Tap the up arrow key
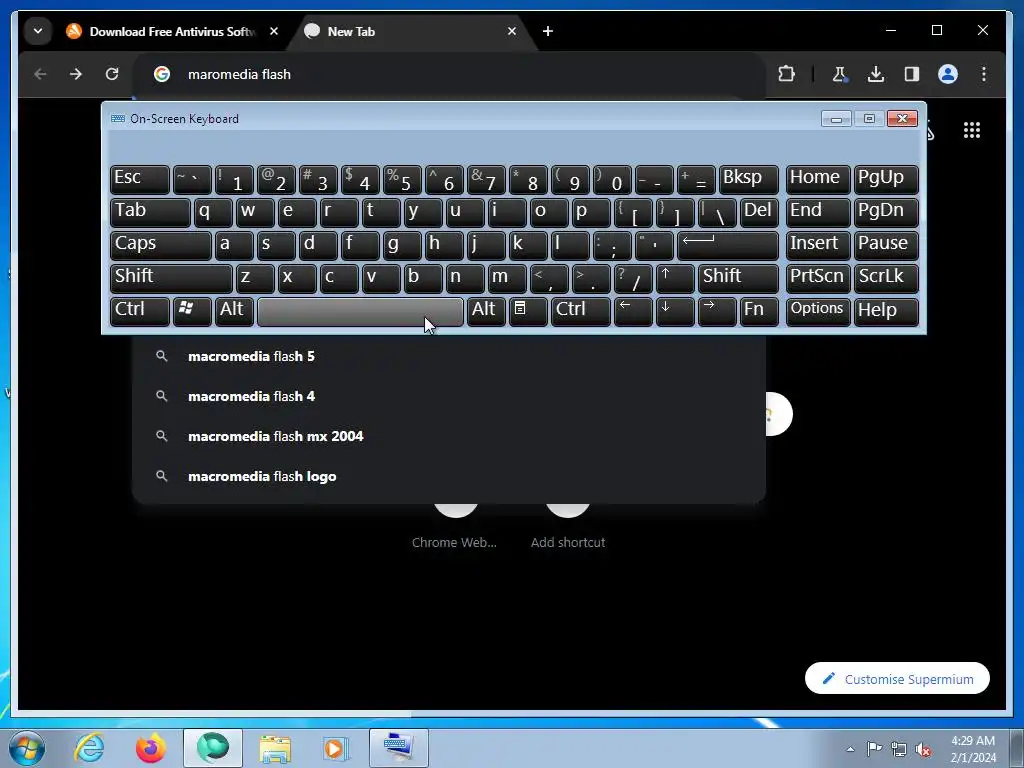The height and width of the screenshot is (768, 1024). click(x=675, y=278)
